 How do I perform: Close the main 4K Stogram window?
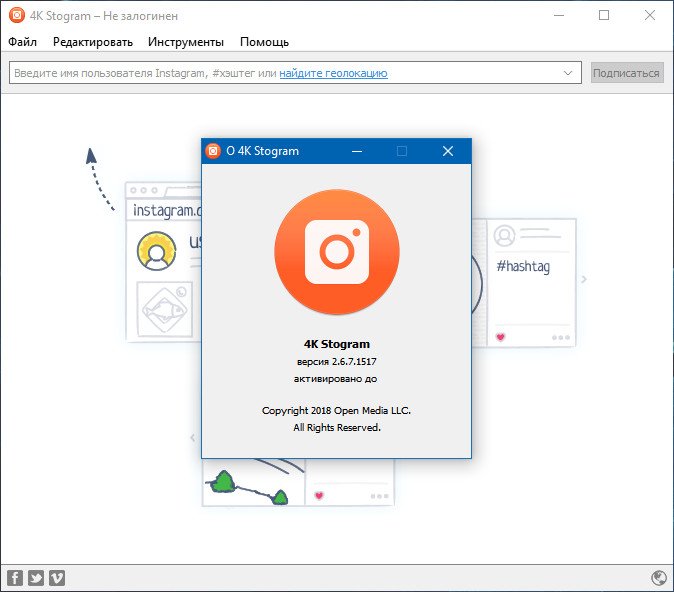(x=650, y=15)
